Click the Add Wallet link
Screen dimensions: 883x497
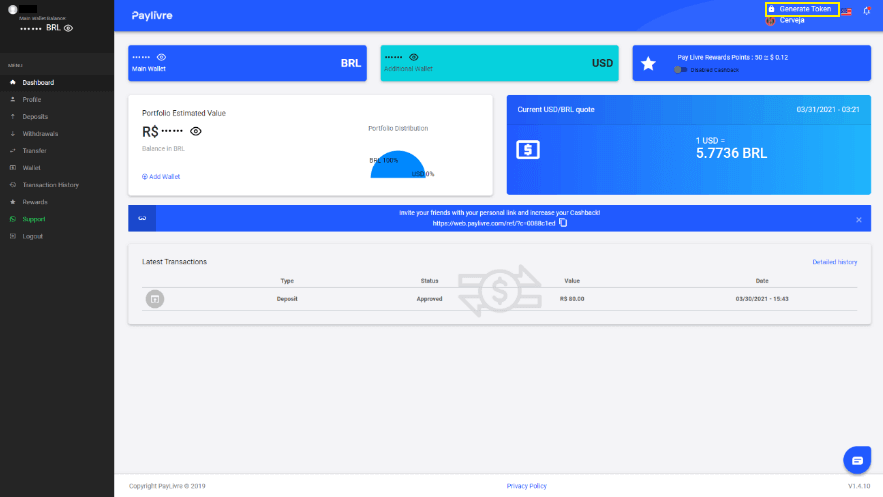click(x=161, y=176)
